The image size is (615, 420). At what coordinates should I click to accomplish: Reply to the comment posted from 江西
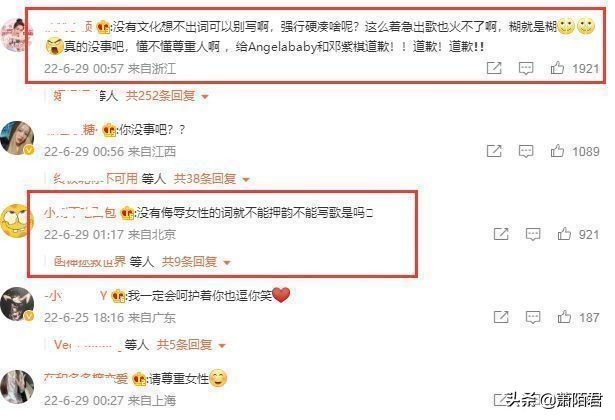[x=526, y=151]
